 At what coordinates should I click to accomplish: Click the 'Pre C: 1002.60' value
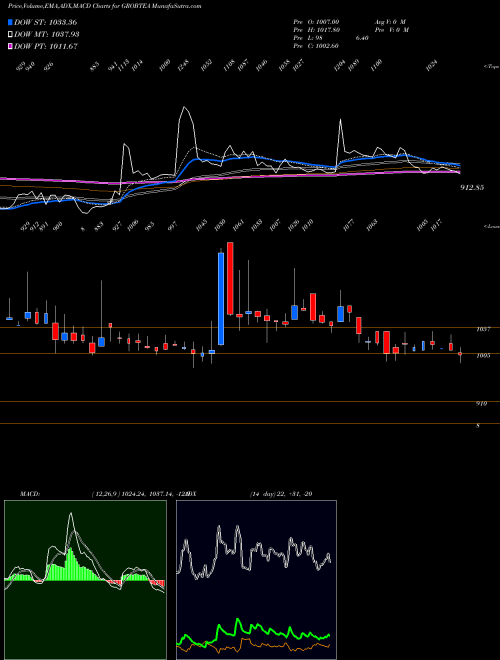[316, 46]
